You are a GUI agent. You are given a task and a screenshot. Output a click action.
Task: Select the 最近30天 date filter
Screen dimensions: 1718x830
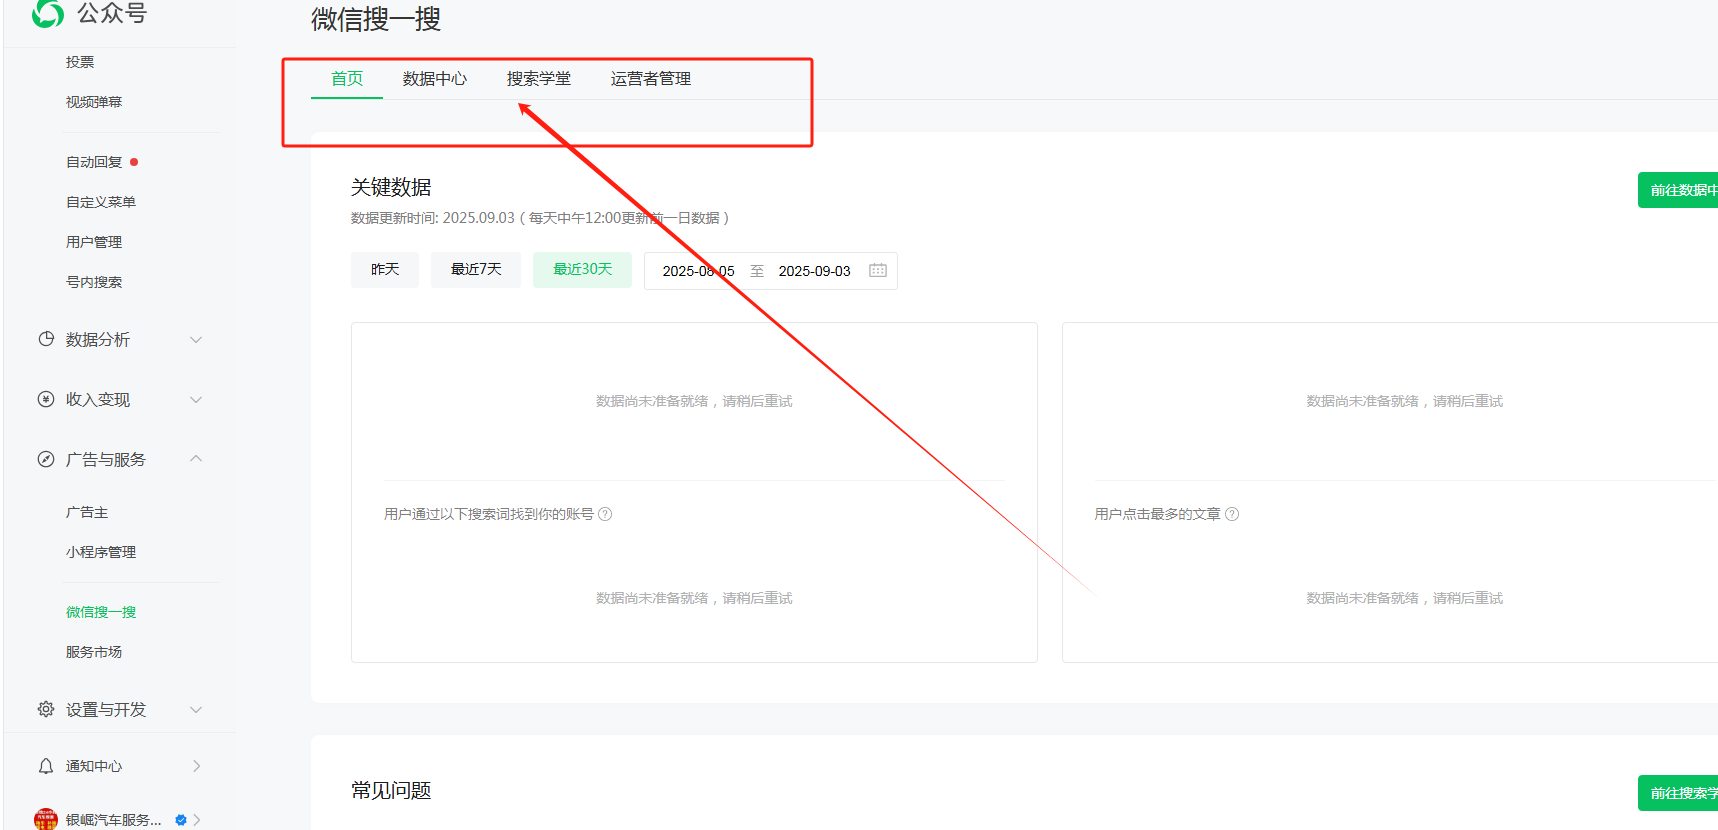582,270
